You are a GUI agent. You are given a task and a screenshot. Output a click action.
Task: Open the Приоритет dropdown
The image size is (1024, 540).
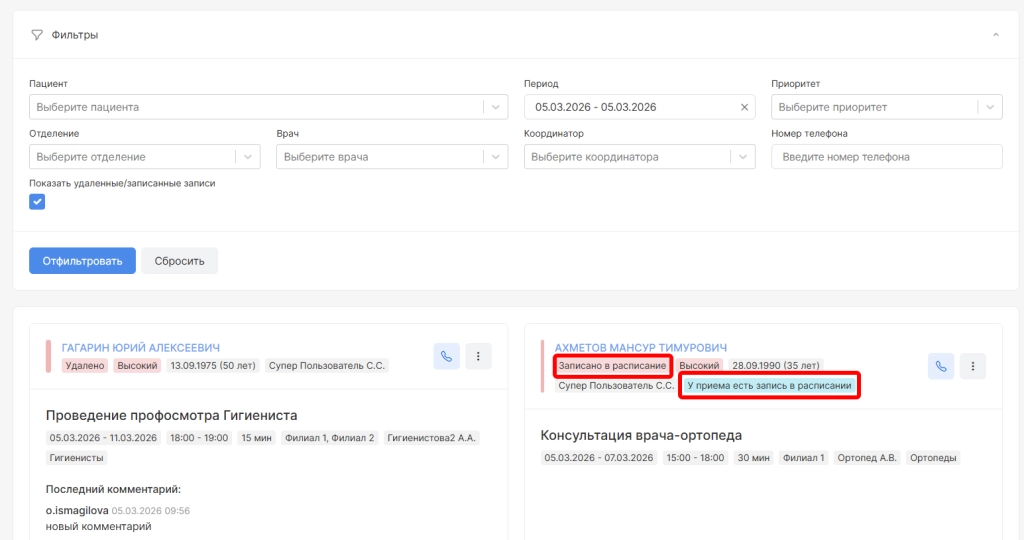(x=990, y=107)
